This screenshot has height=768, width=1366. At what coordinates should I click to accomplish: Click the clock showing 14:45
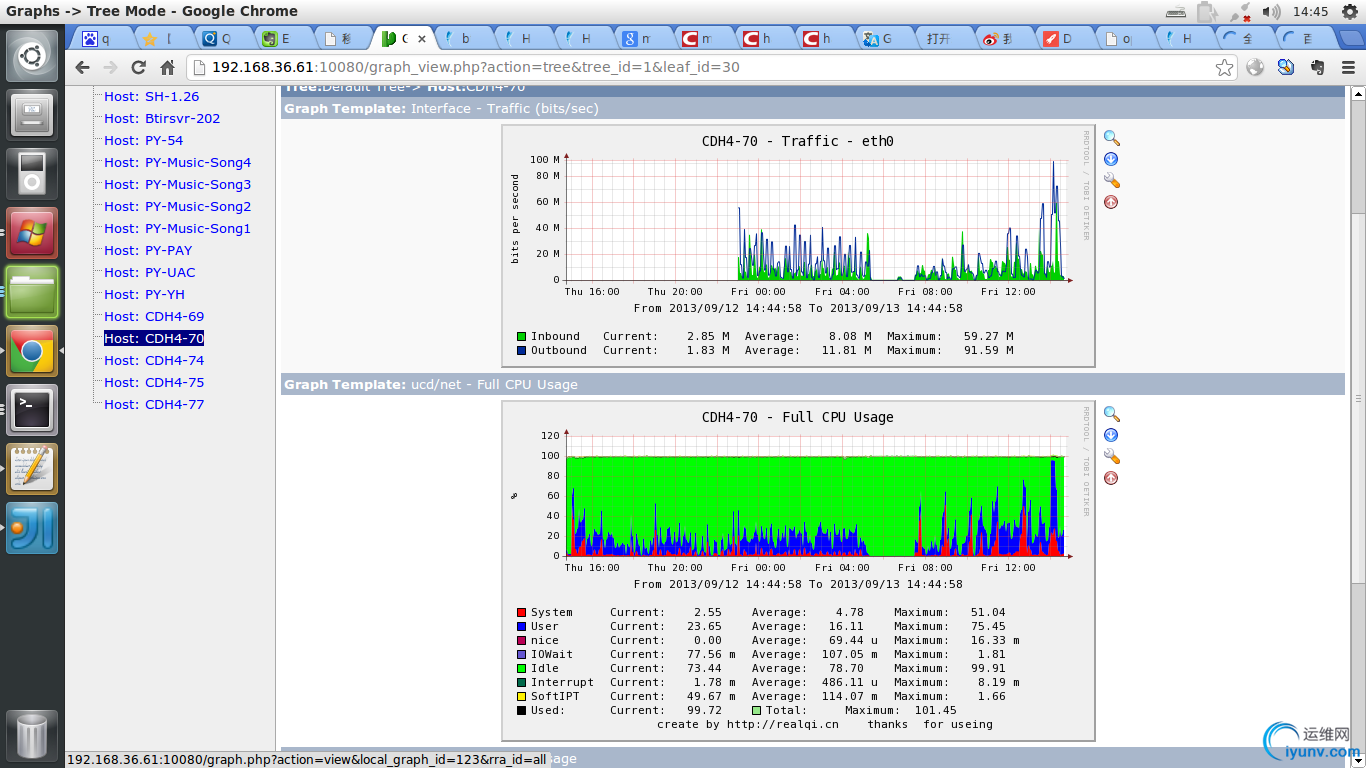click(x=1310, y=11)
